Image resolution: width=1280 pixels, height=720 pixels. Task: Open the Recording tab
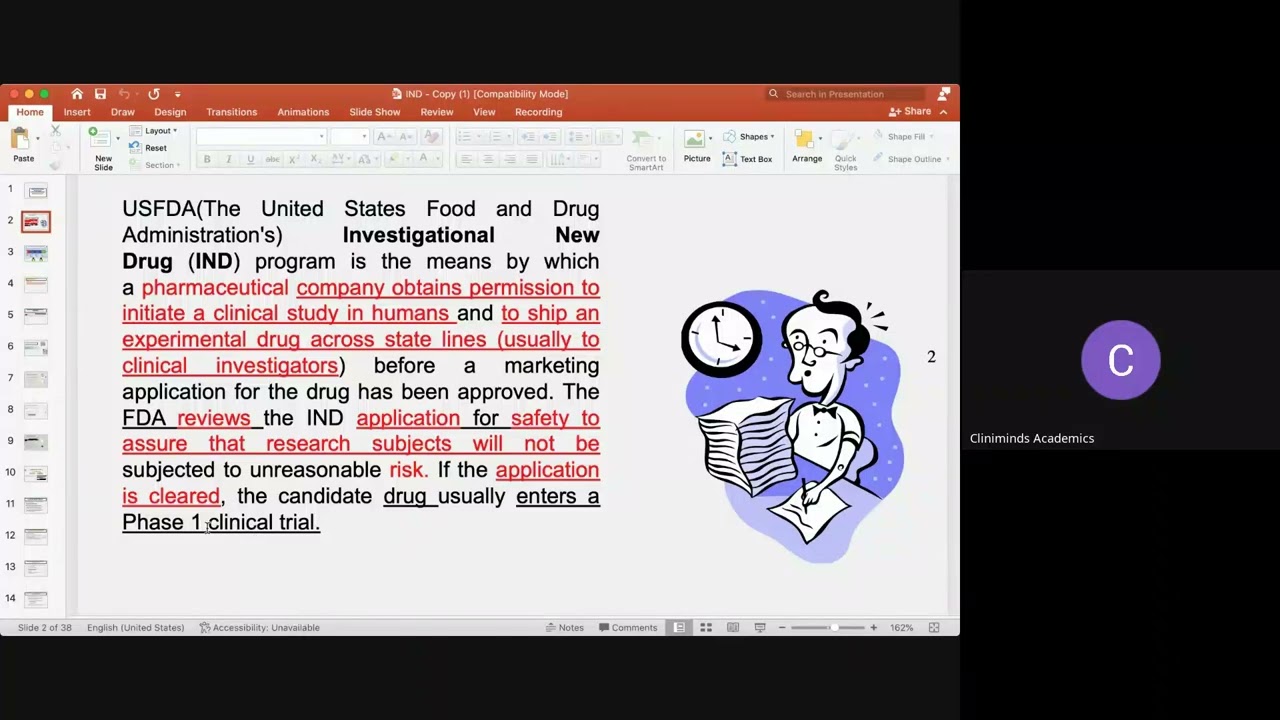538,112
